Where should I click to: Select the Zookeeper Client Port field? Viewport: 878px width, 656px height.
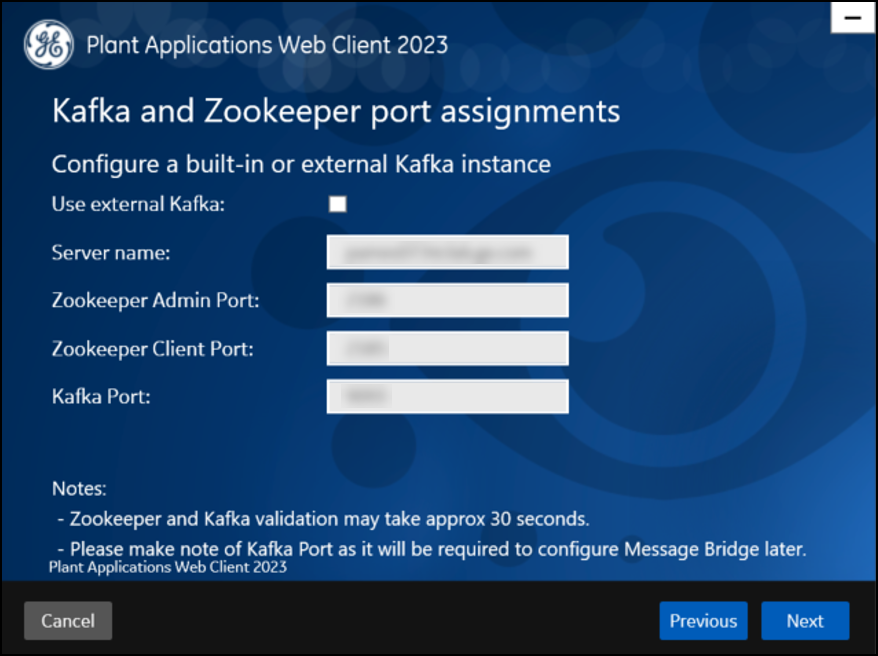coord(447,349)
